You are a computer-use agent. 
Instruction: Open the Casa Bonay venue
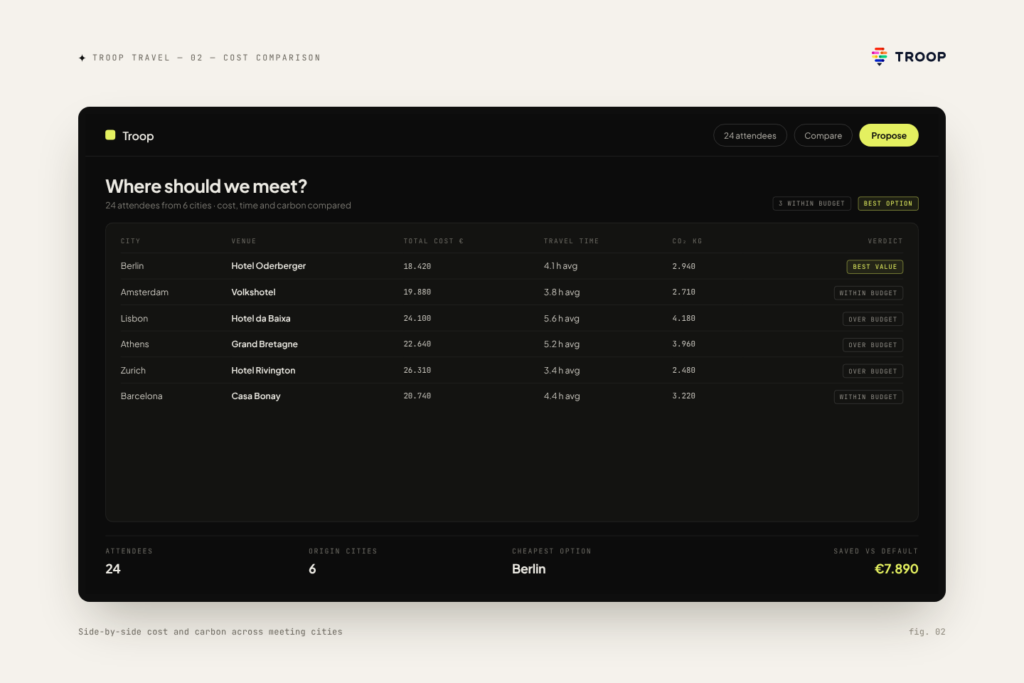tap(256, 396)
